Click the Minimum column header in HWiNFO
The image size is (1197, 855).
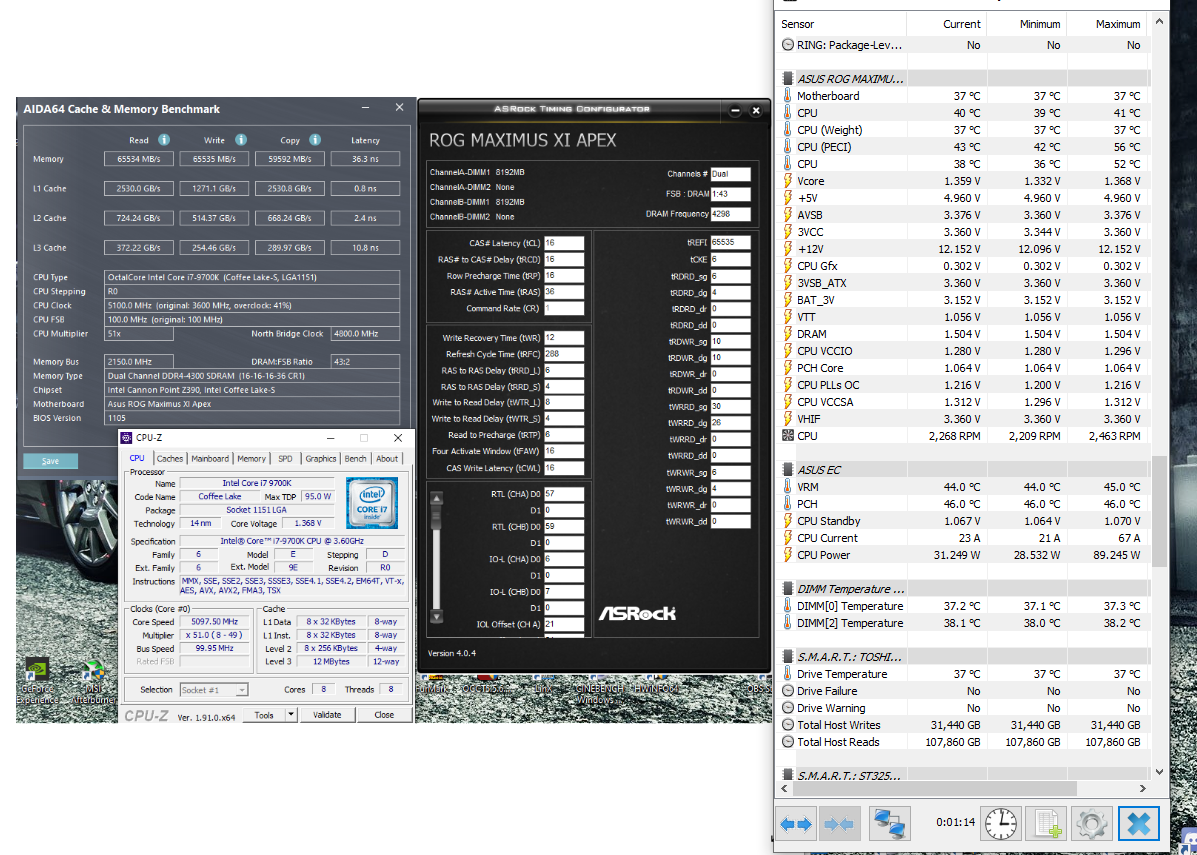[1026, 24]
